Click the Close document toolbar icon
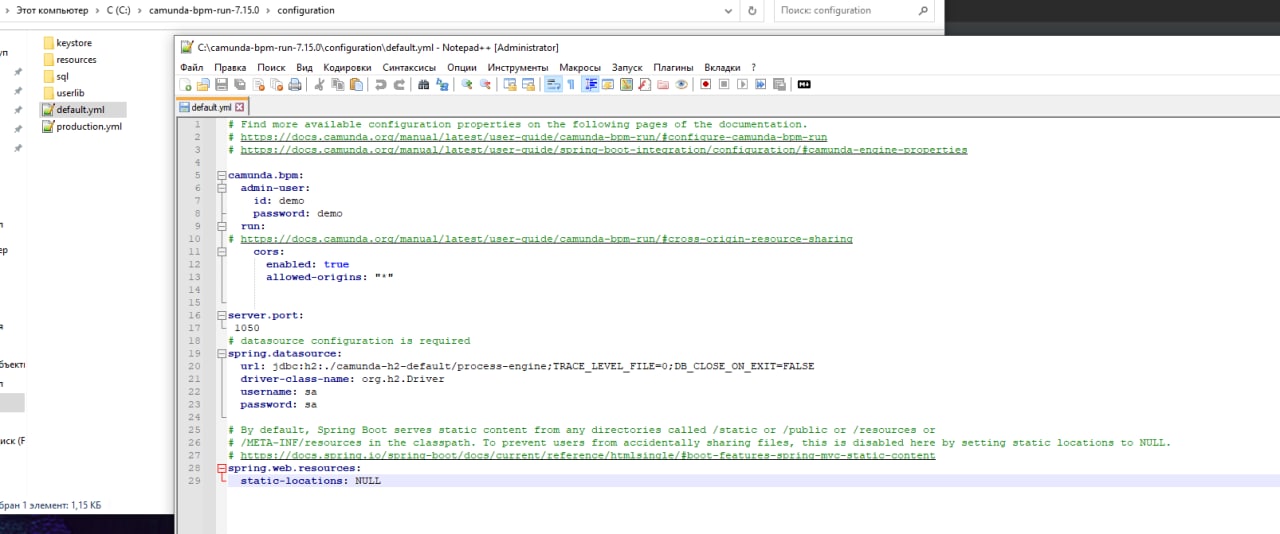 click(258, 85)
